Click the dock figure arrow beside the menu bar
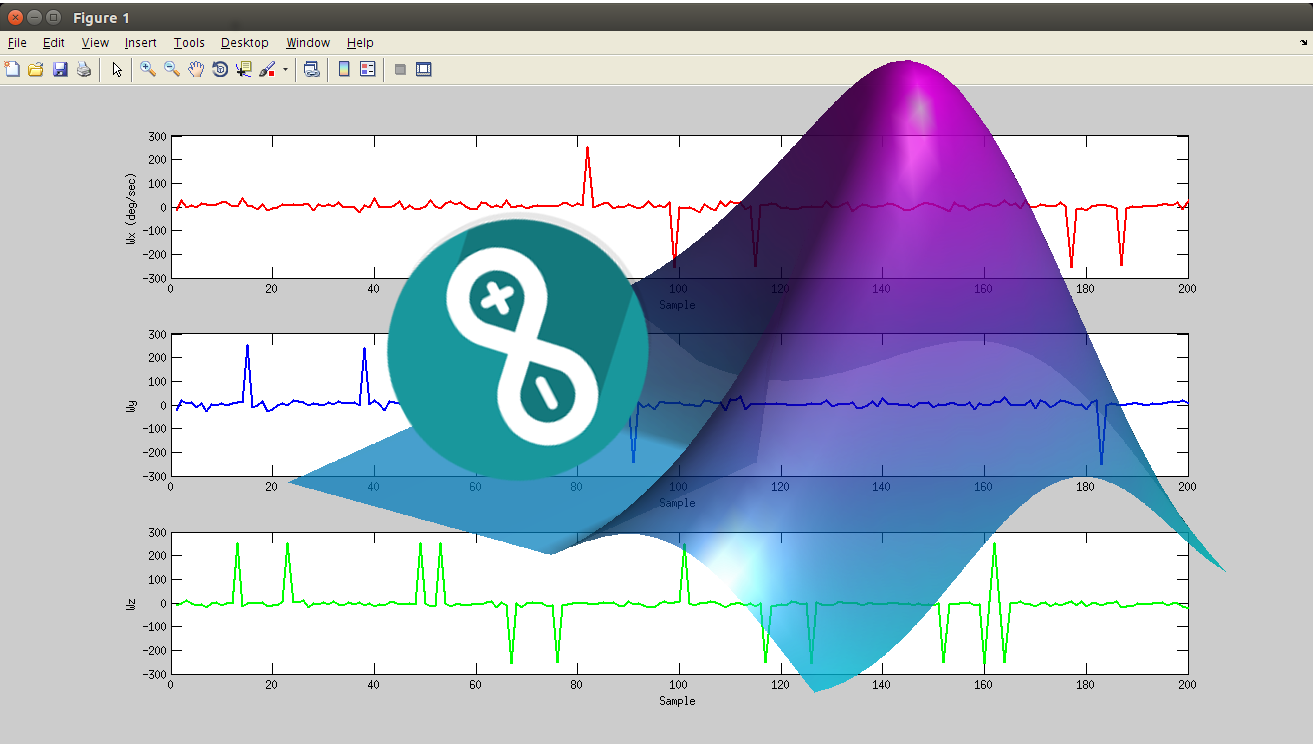The width and height of the screenshot is (1313, 744). pos(1303,43)
